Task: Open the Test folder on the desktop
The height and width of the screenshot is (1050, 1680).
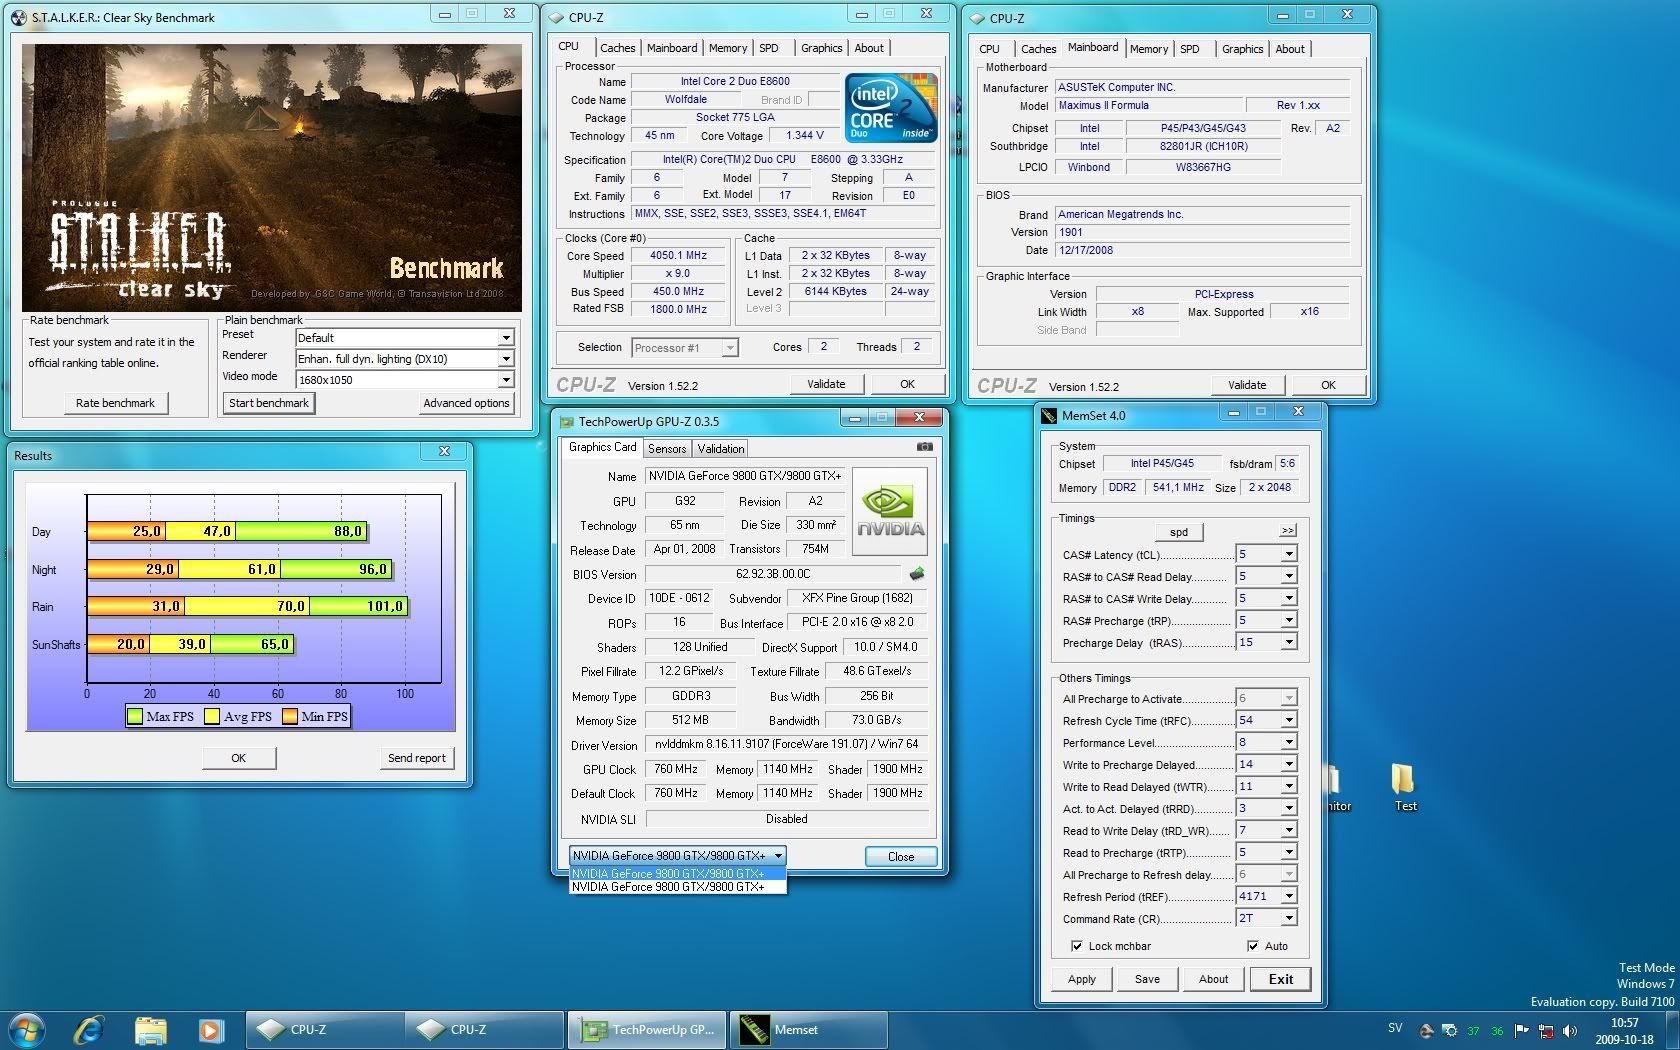Action: click(x=1404, y=787)
